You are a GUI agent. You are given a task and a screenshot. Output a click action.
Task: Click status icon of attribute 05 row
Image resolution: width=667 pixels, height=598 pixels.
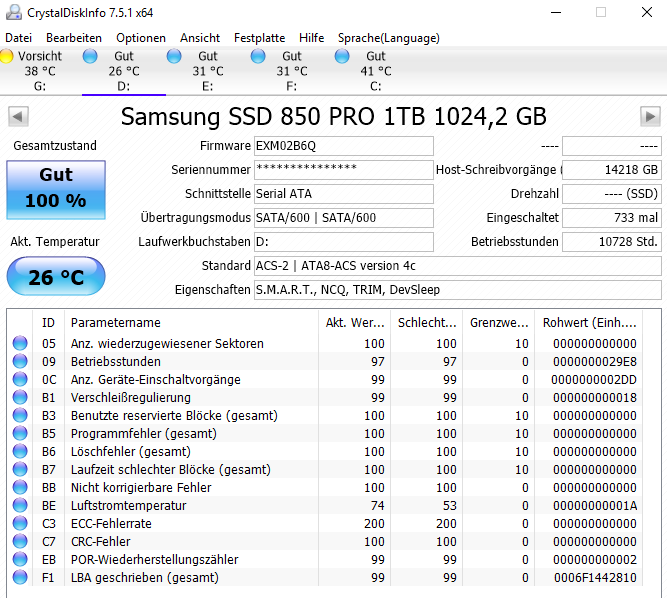pos(20,343)
